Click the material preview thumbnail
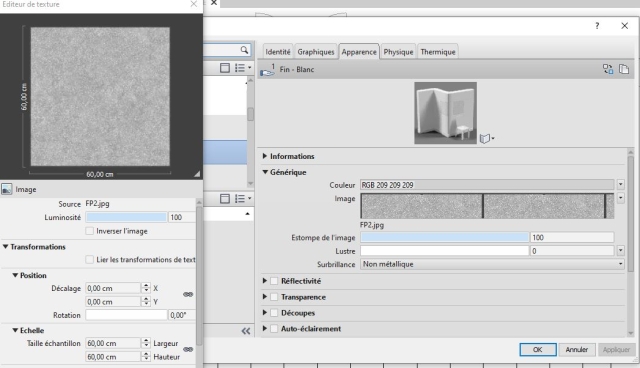The width and height of the screenshot is (640, 368). (445, 113)
